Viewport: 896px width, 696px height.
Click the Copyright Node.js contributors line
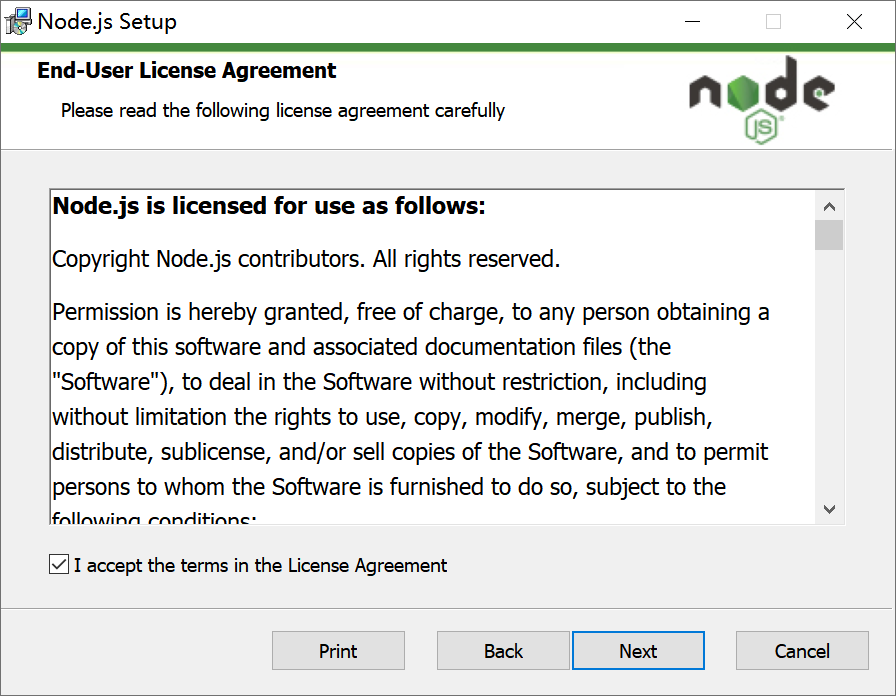[x=305, y=259]
